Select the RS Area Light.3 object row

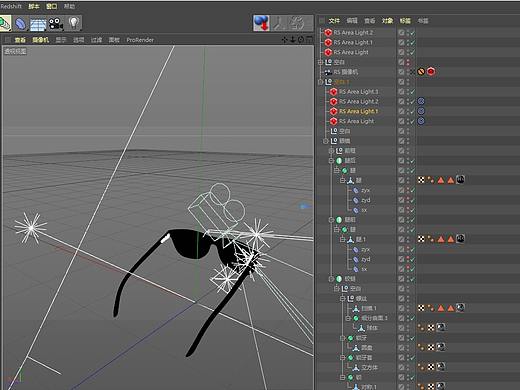358,92
